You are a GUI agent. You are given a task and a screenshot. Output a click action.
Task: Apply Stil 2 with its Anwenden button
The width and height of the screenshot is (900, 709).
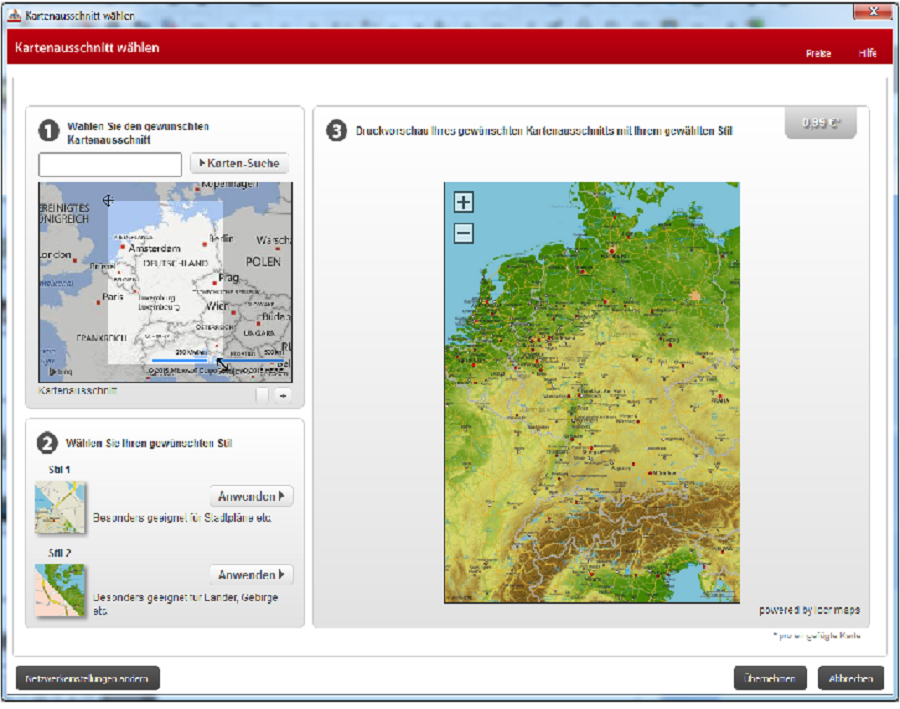(251, 574)
